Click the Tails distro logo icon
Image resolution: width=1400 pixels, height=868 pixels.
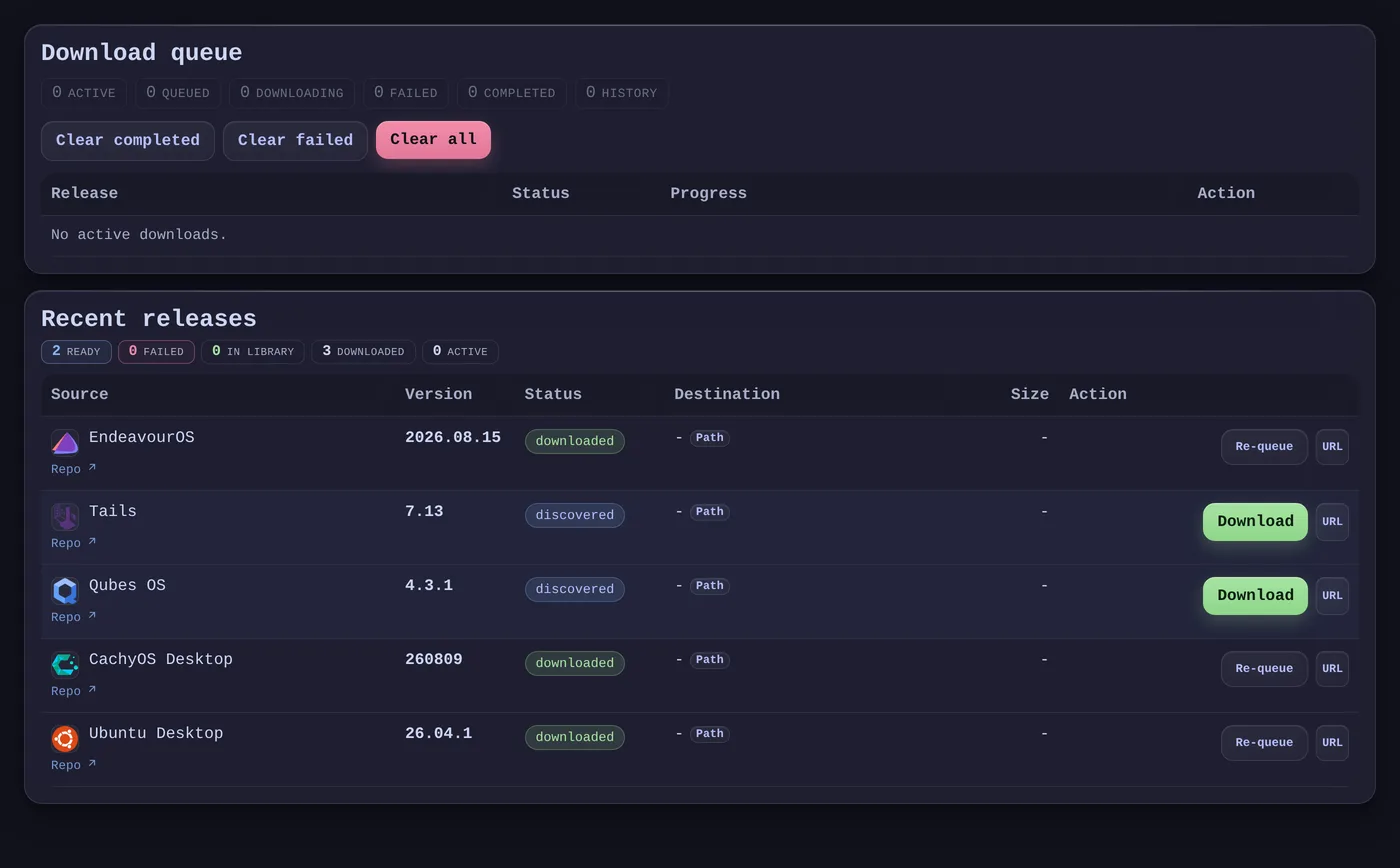[65, 516]
